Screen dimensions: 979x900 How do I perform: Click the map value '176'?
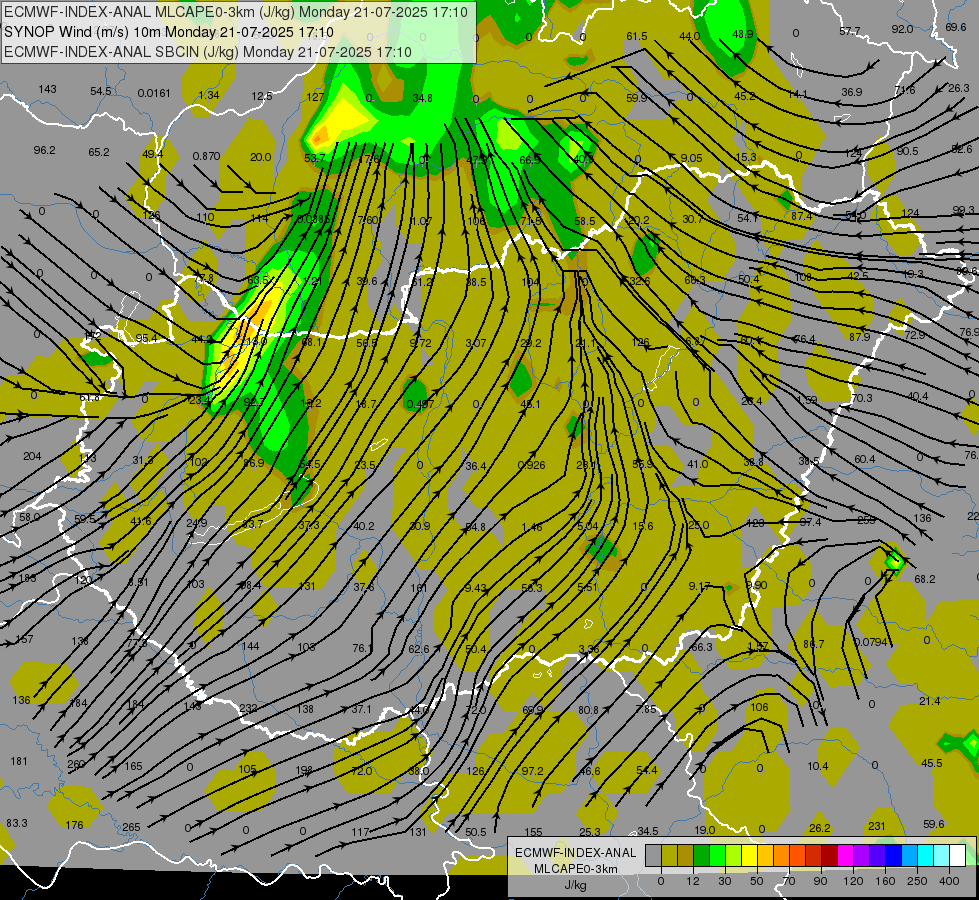(74, 824)
